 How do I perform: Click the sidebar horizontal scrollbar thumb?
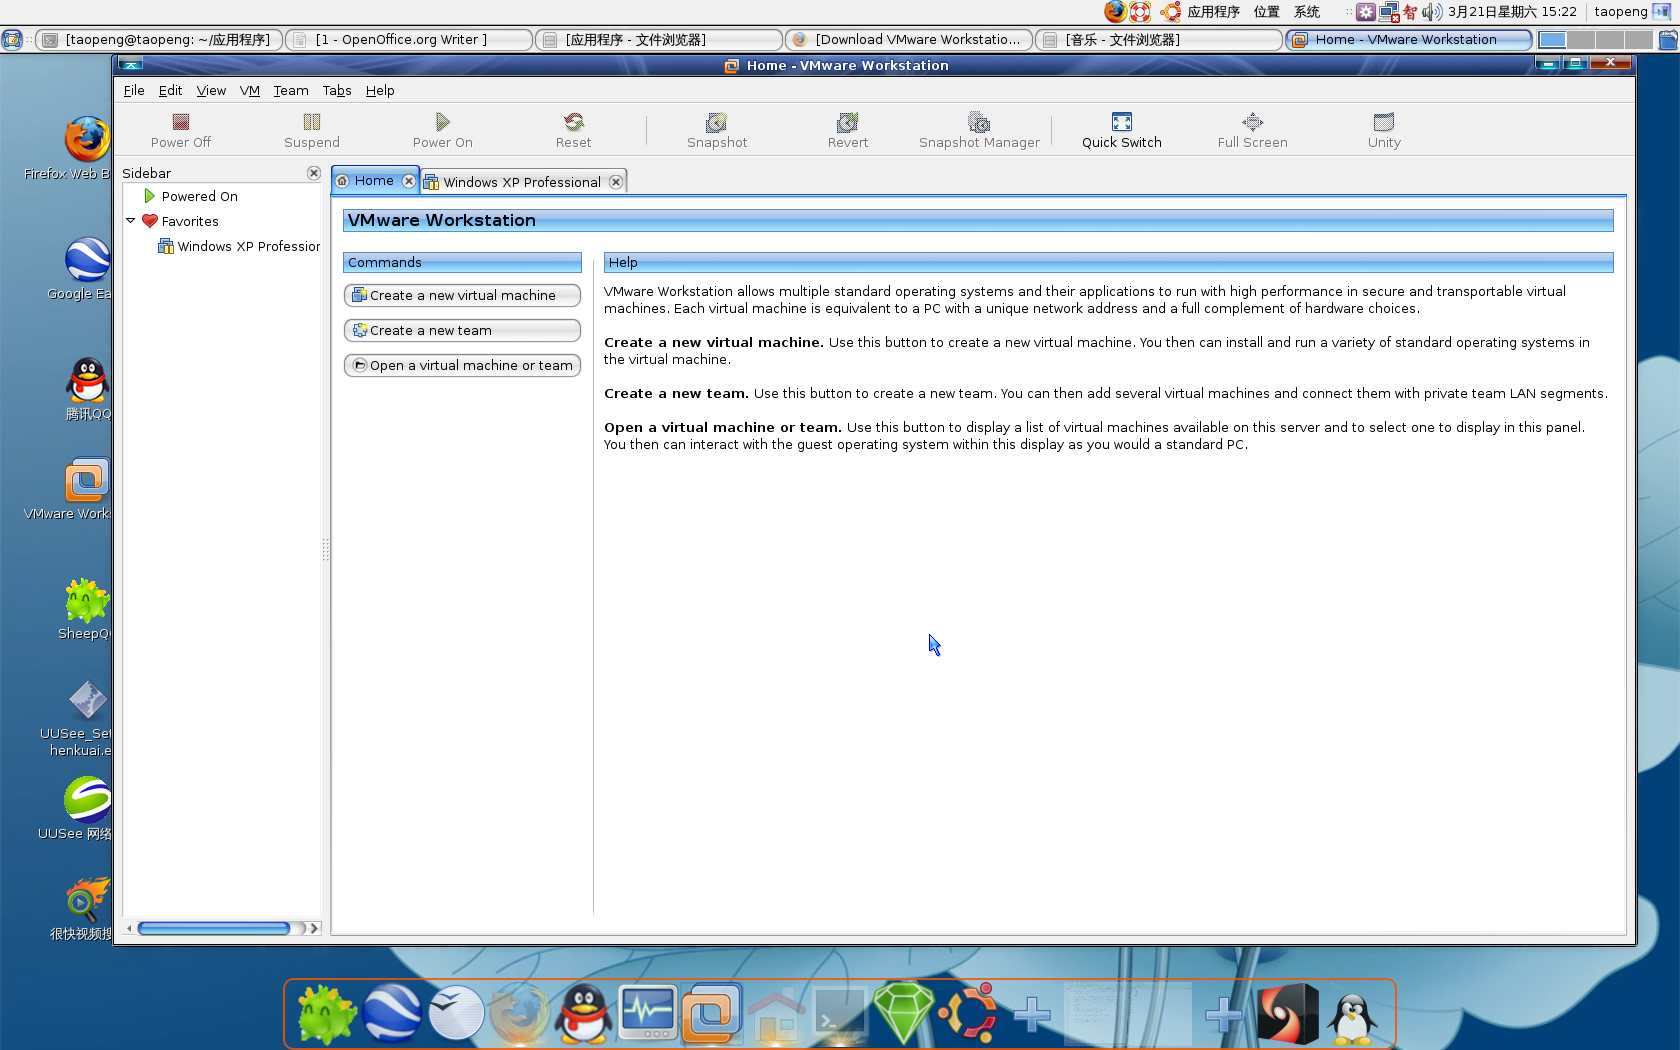pos(214,928)
